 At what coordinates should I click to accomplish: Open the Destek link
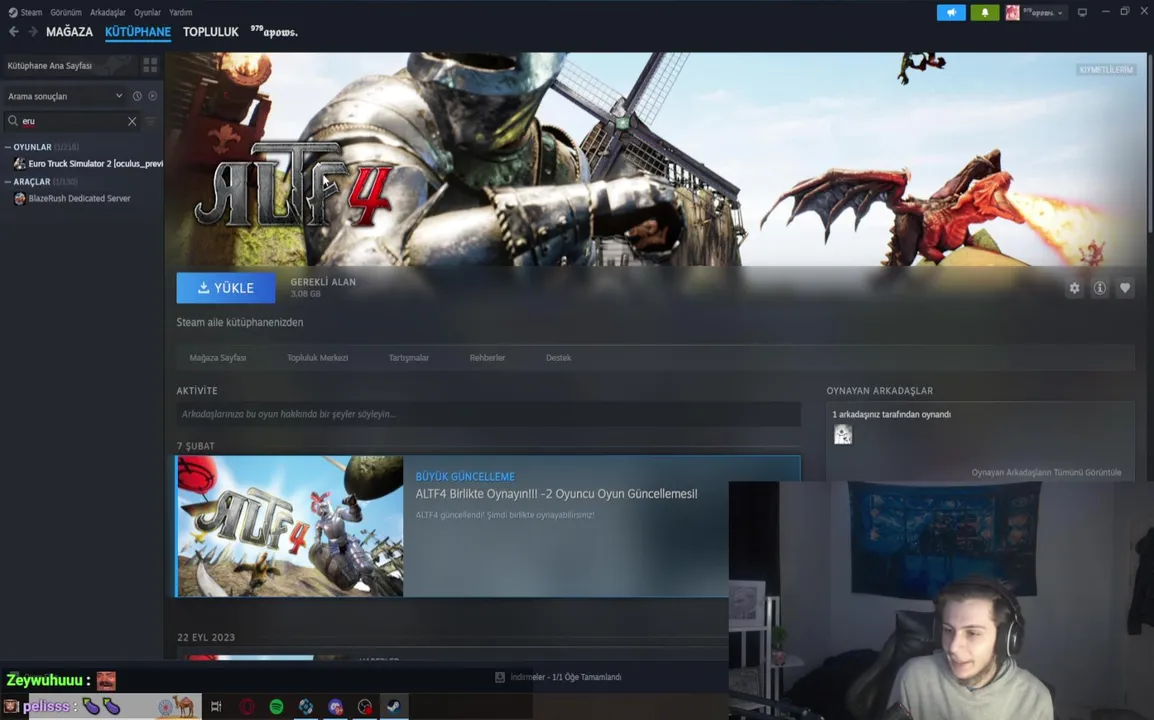point(559,358)
